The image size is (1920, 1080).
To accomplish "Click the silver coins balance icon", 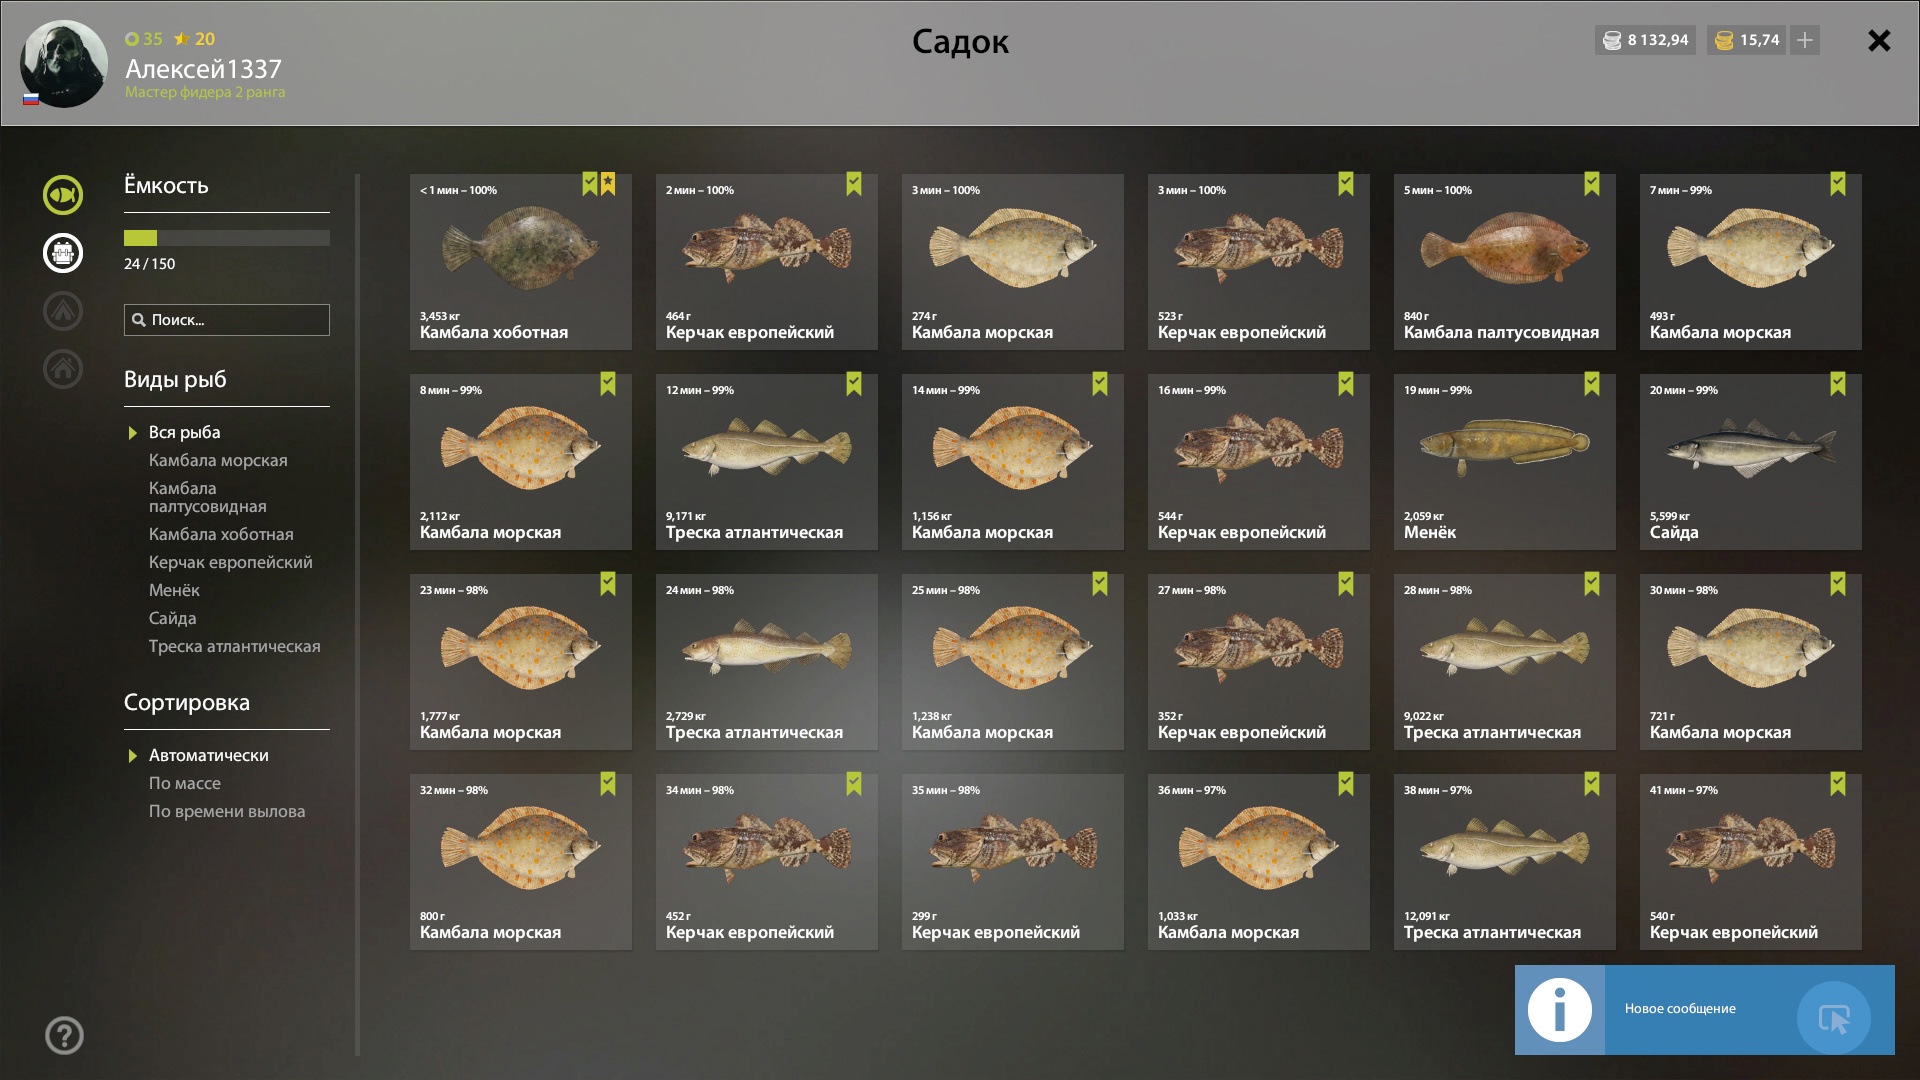I will click(x=1612, y=40).
